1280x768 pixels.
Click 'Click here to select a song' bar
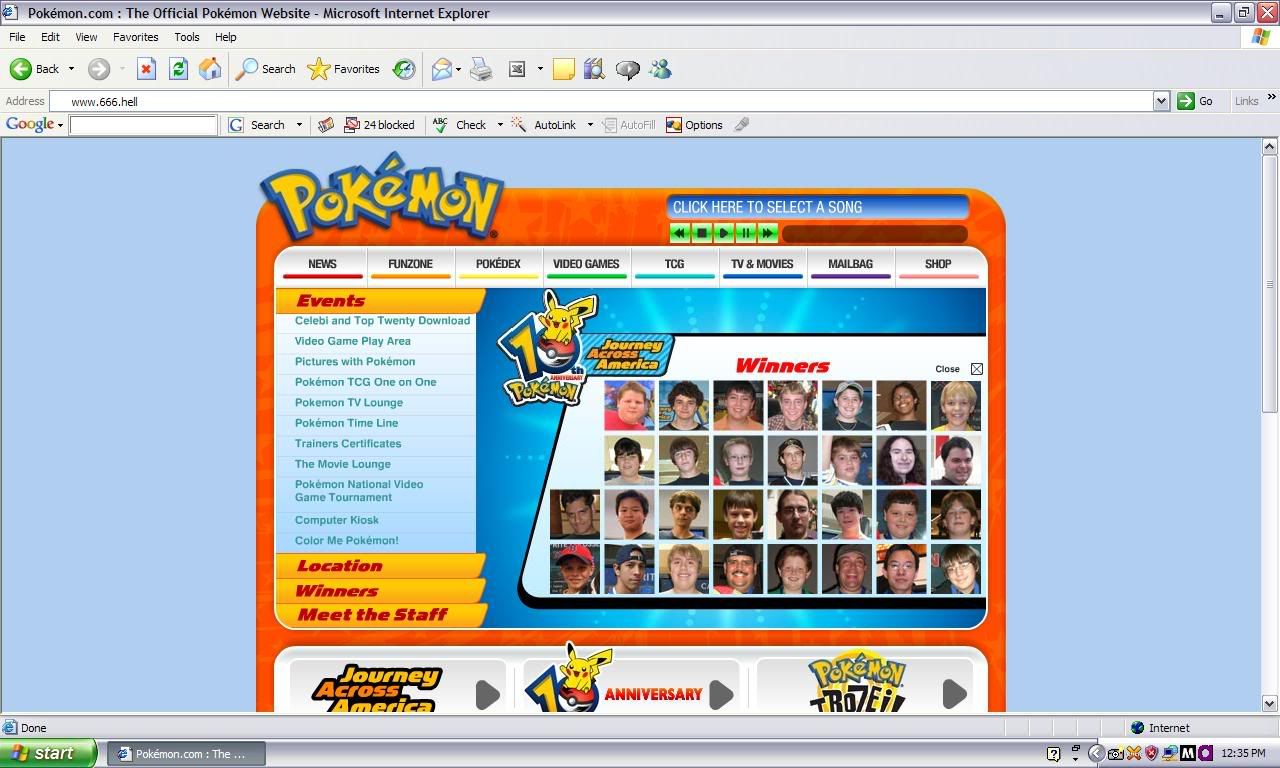818,207
